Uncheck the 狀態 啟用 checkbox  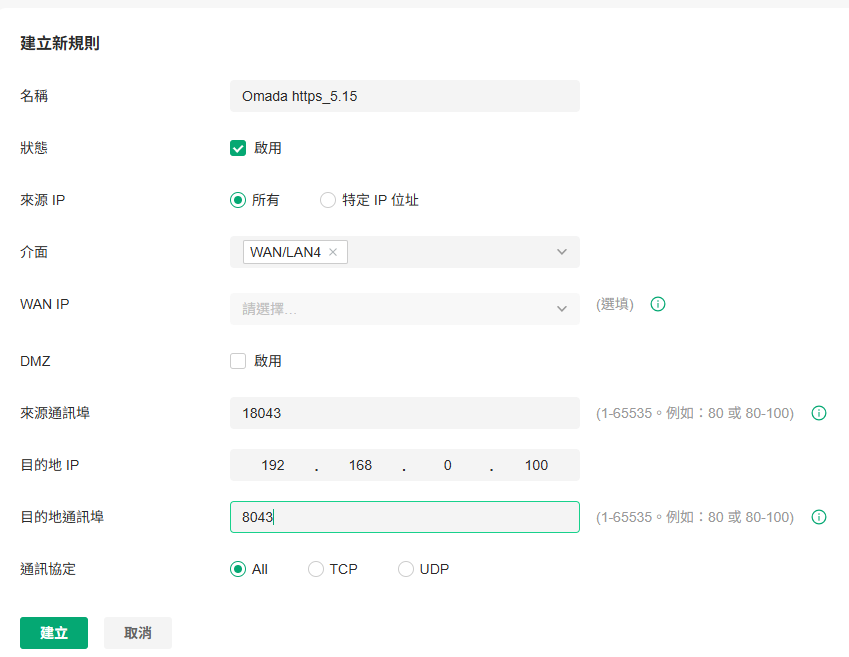pos(238,148)
